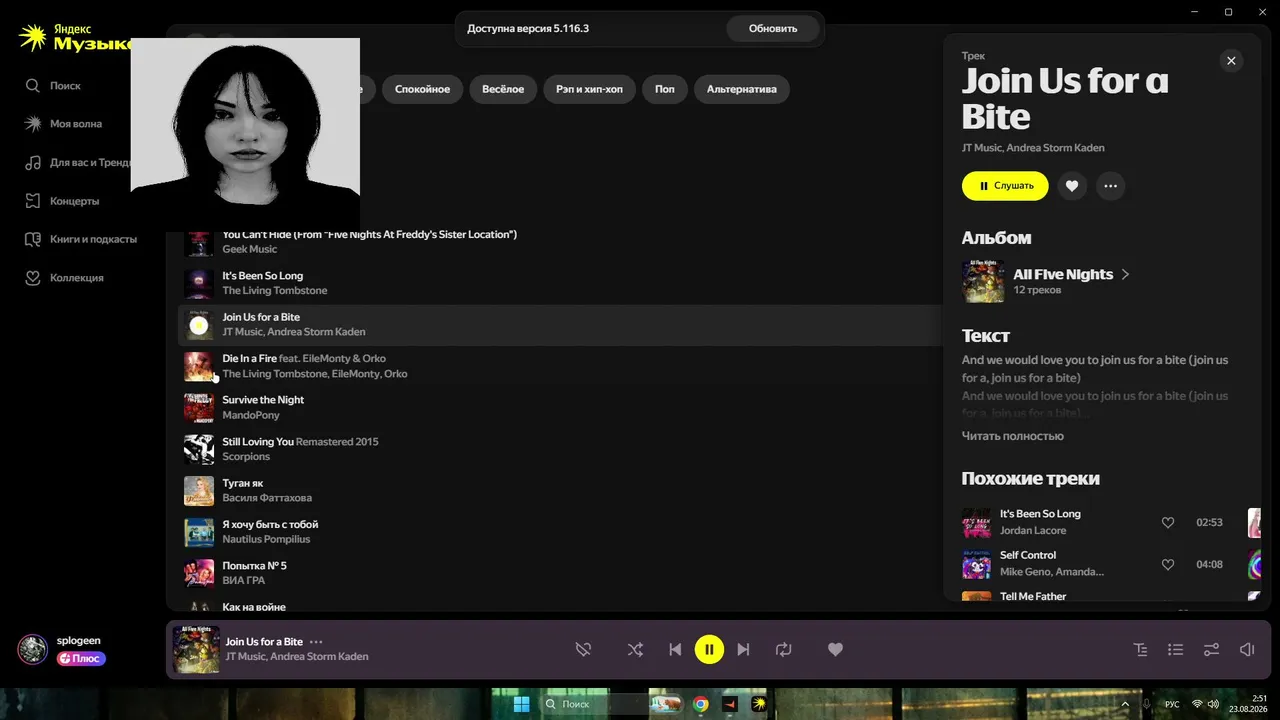Screen dimensions: 1280x720
Task: Like the current track in player bar
Action: pos(835,650)
